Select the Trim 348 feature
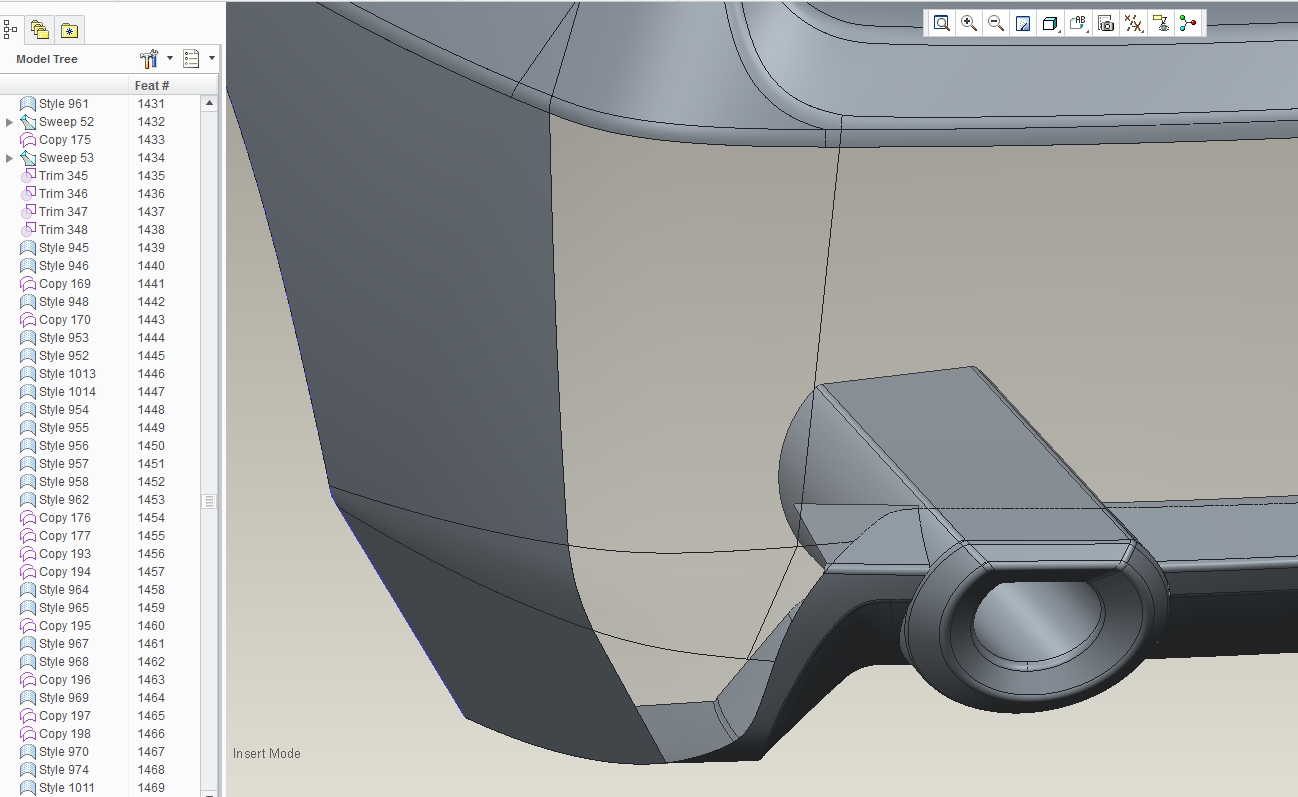 click(63, 230)
